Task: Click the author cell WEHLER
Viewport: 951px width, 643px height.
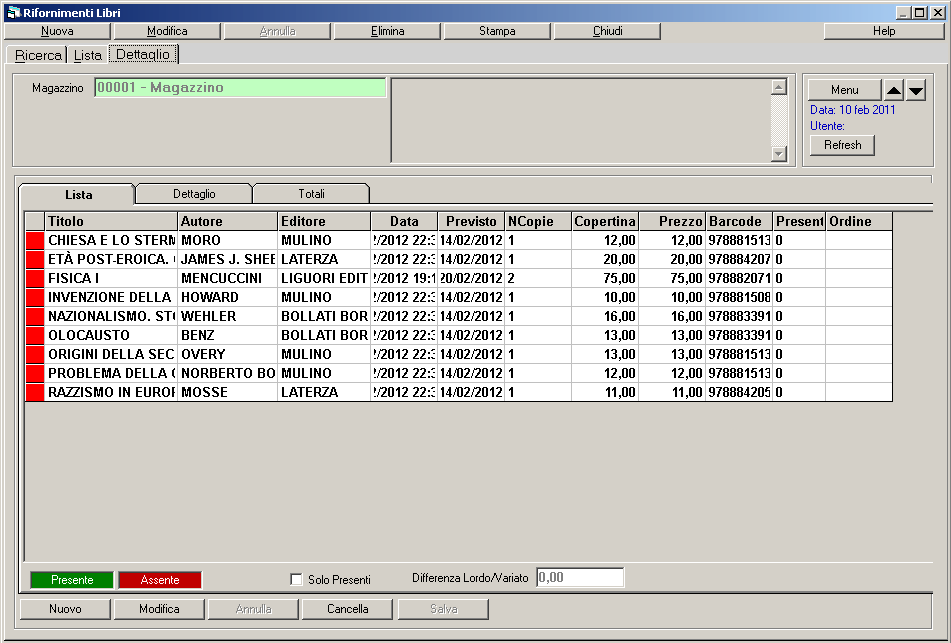Action: click(227, 317)
